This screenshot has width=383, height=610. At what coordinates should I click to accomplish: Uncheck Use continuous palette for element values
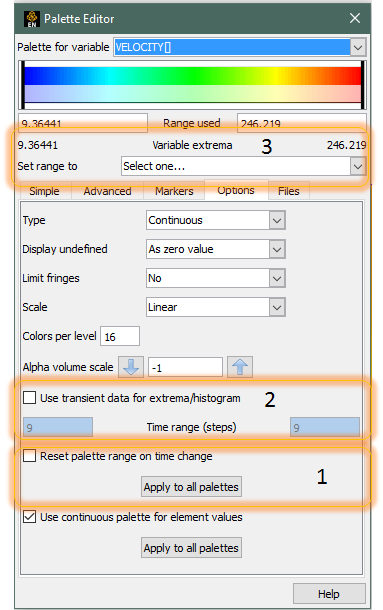point(30,517)
